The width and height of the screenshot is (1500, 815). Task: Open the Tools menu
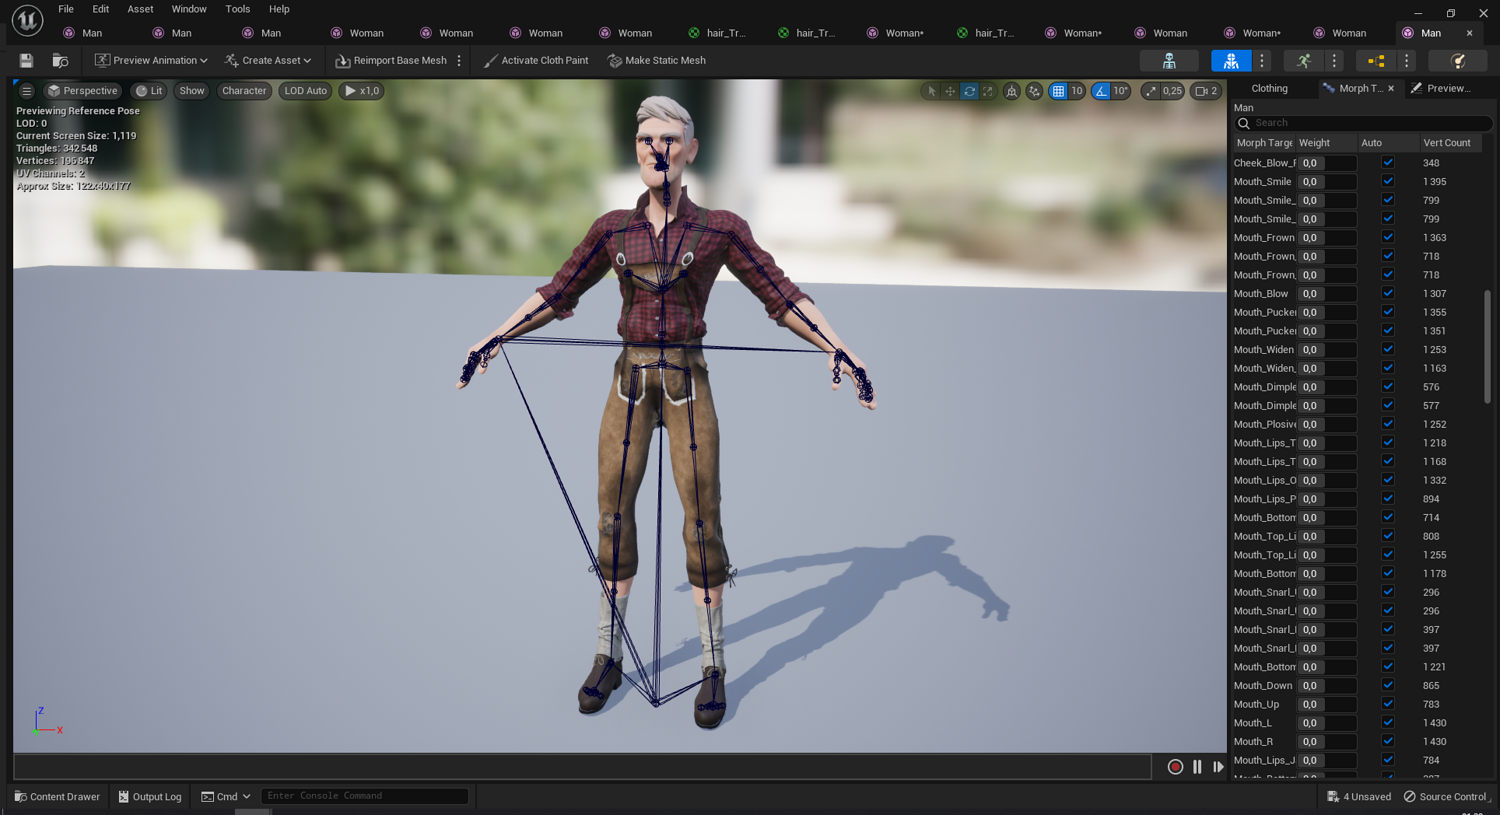238,9
